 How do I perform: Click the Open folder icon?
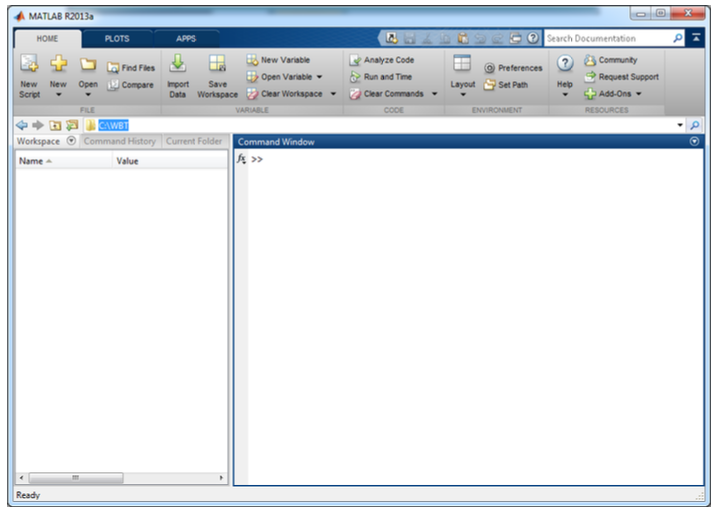coord(88,65)
